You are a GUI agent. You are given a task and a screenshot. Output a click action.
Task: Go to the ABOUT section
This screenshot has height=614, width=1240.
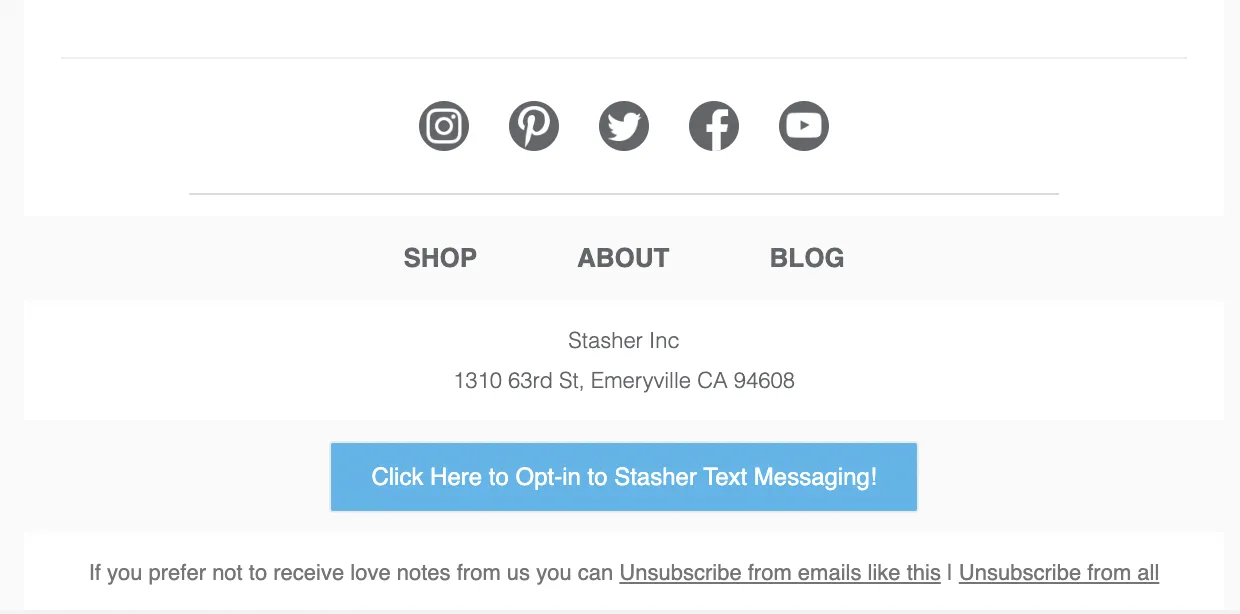pyautogui.click(x=623, y=258)
